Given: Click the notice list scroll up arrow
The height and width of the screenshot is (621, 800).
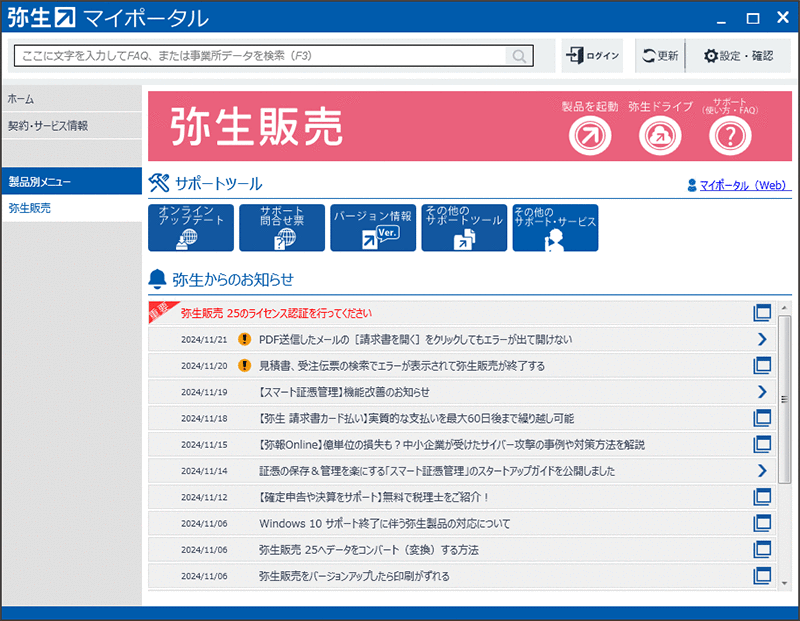Looking at the screenshot, I should click(x=784, y=308).
